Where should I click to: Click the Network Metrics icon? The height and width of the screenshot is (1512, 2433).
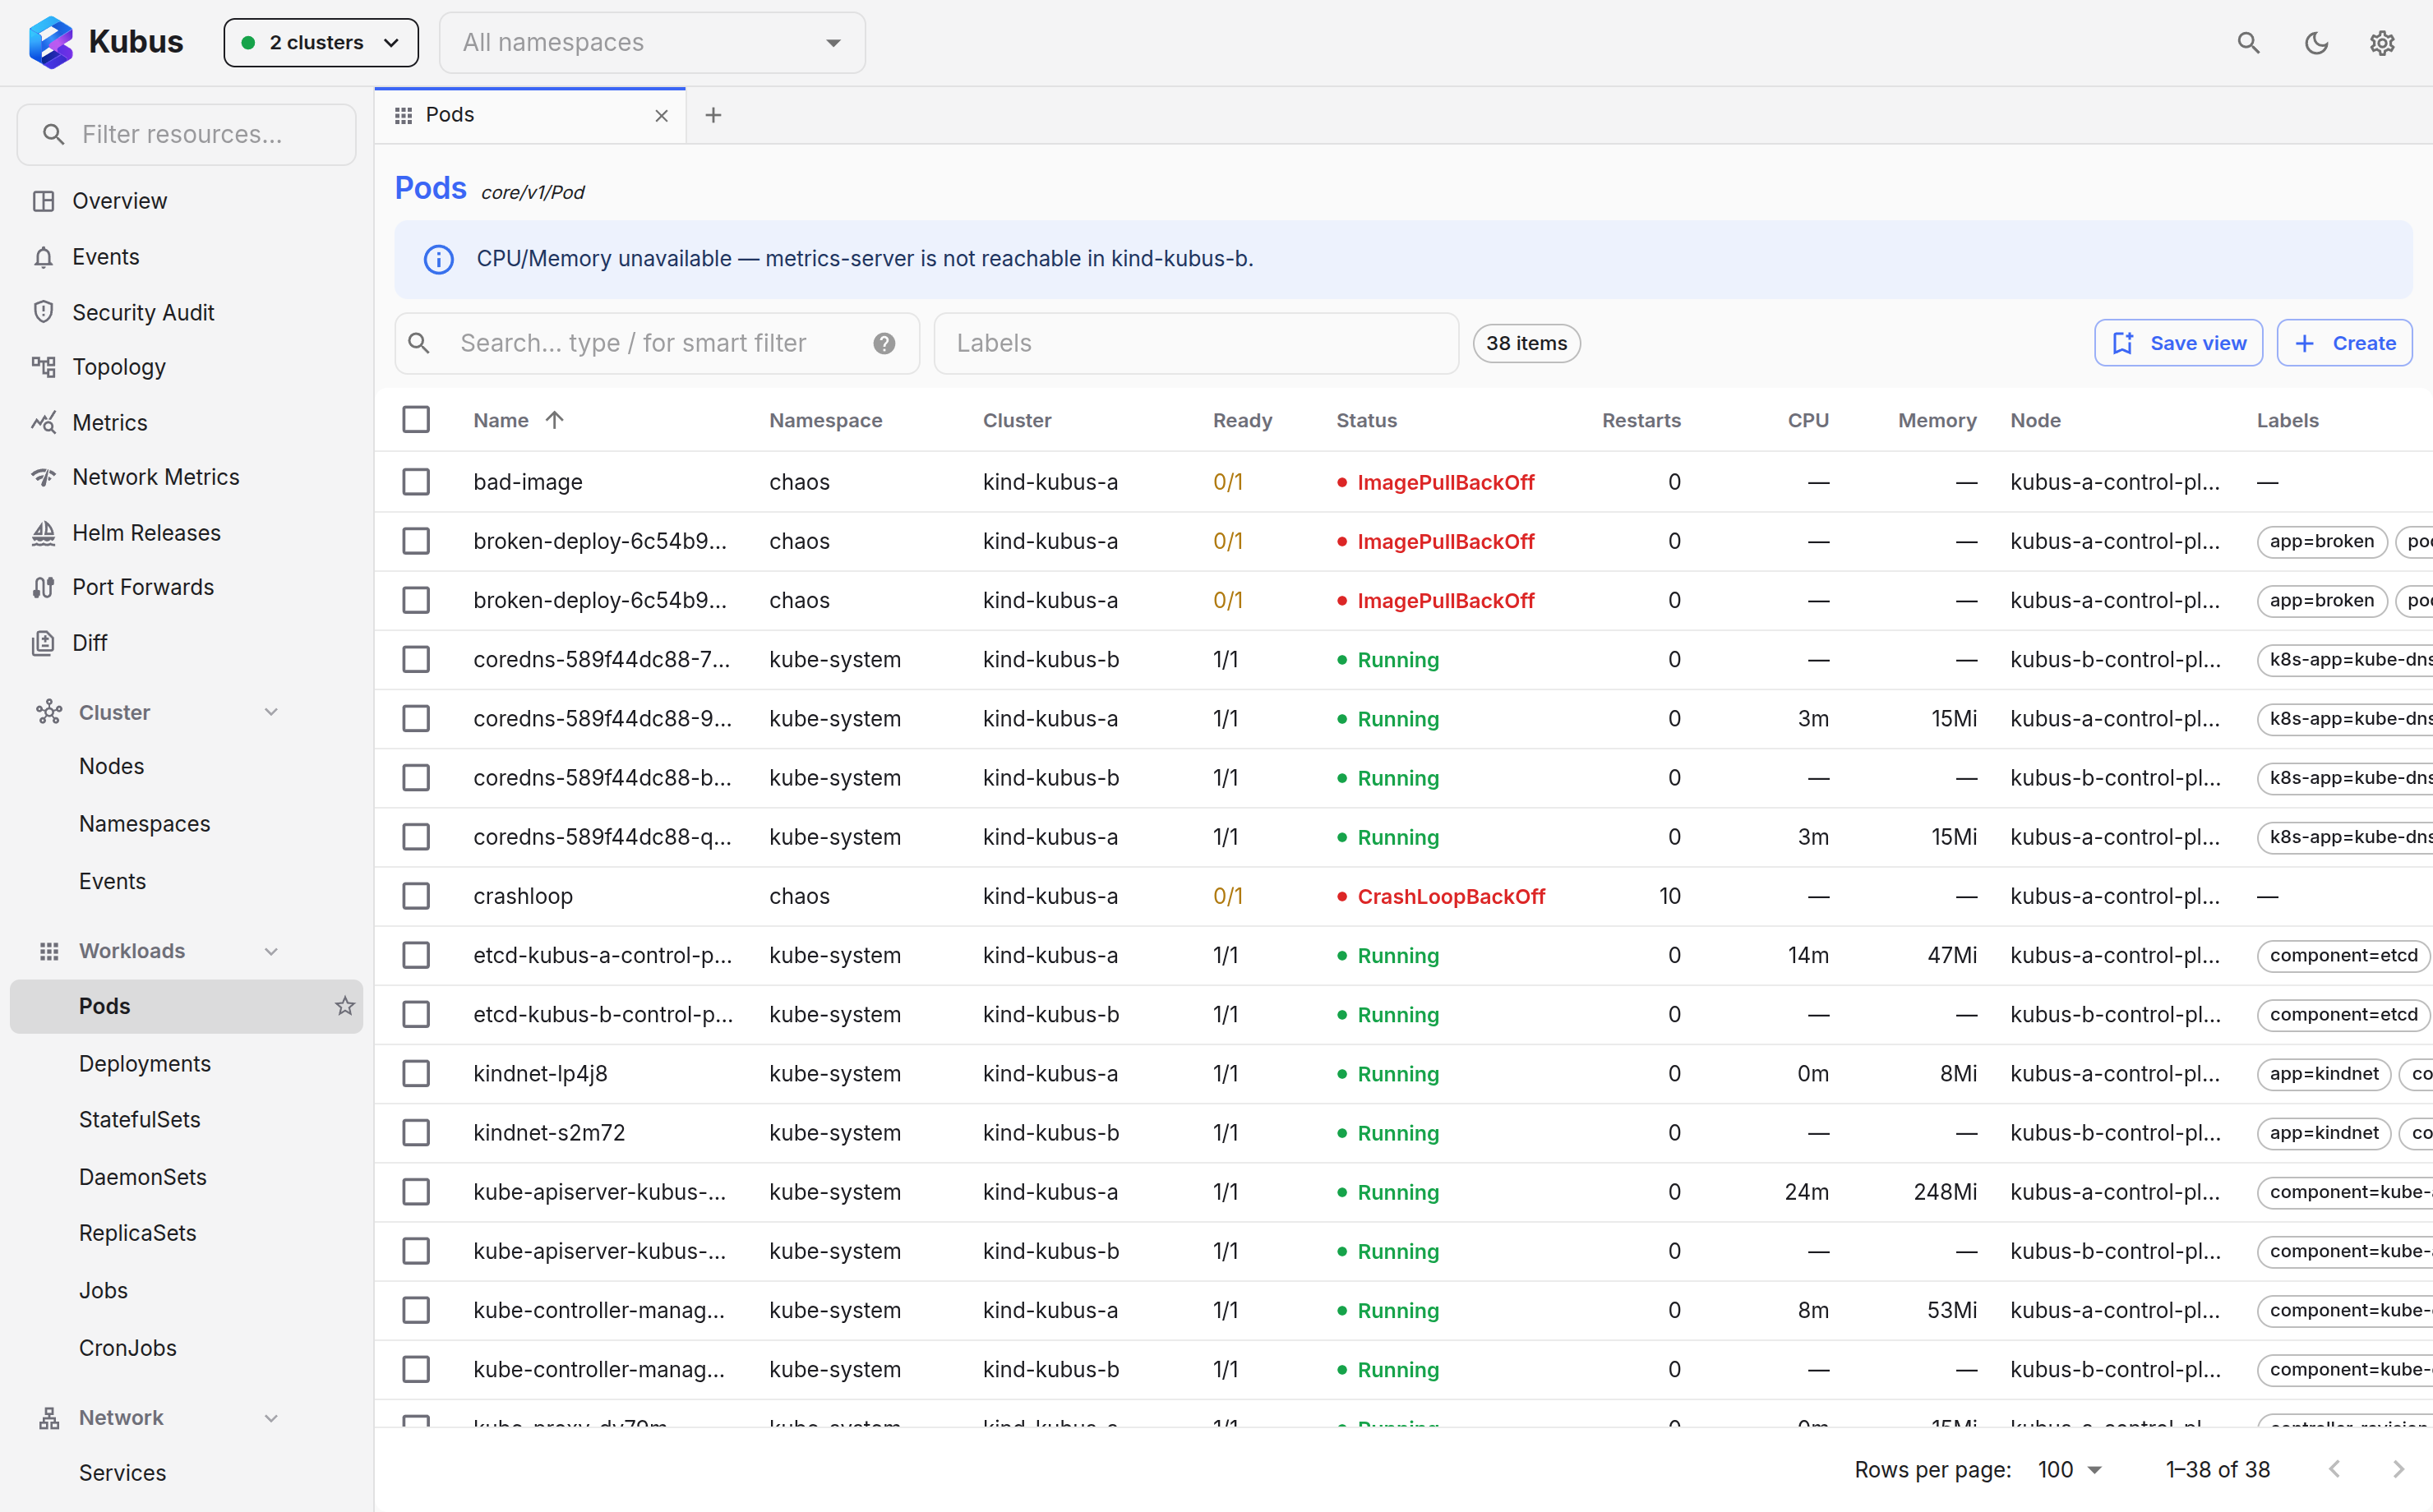tap(43, 477)
